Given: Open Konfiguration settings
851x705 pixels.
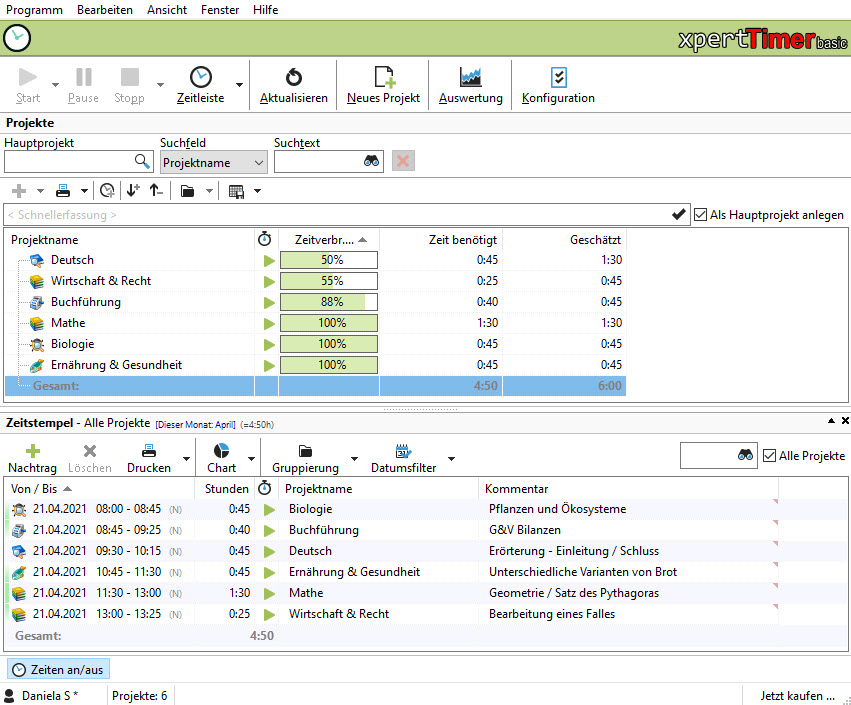Looking at the screenshot, I should (x=558, y=85).
